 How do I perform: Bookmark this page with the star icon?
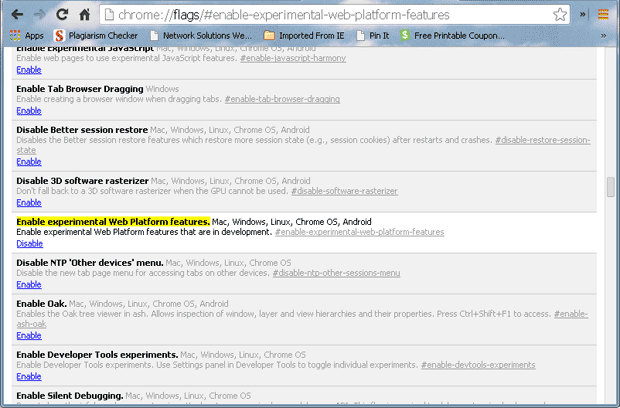coord(560,15)
